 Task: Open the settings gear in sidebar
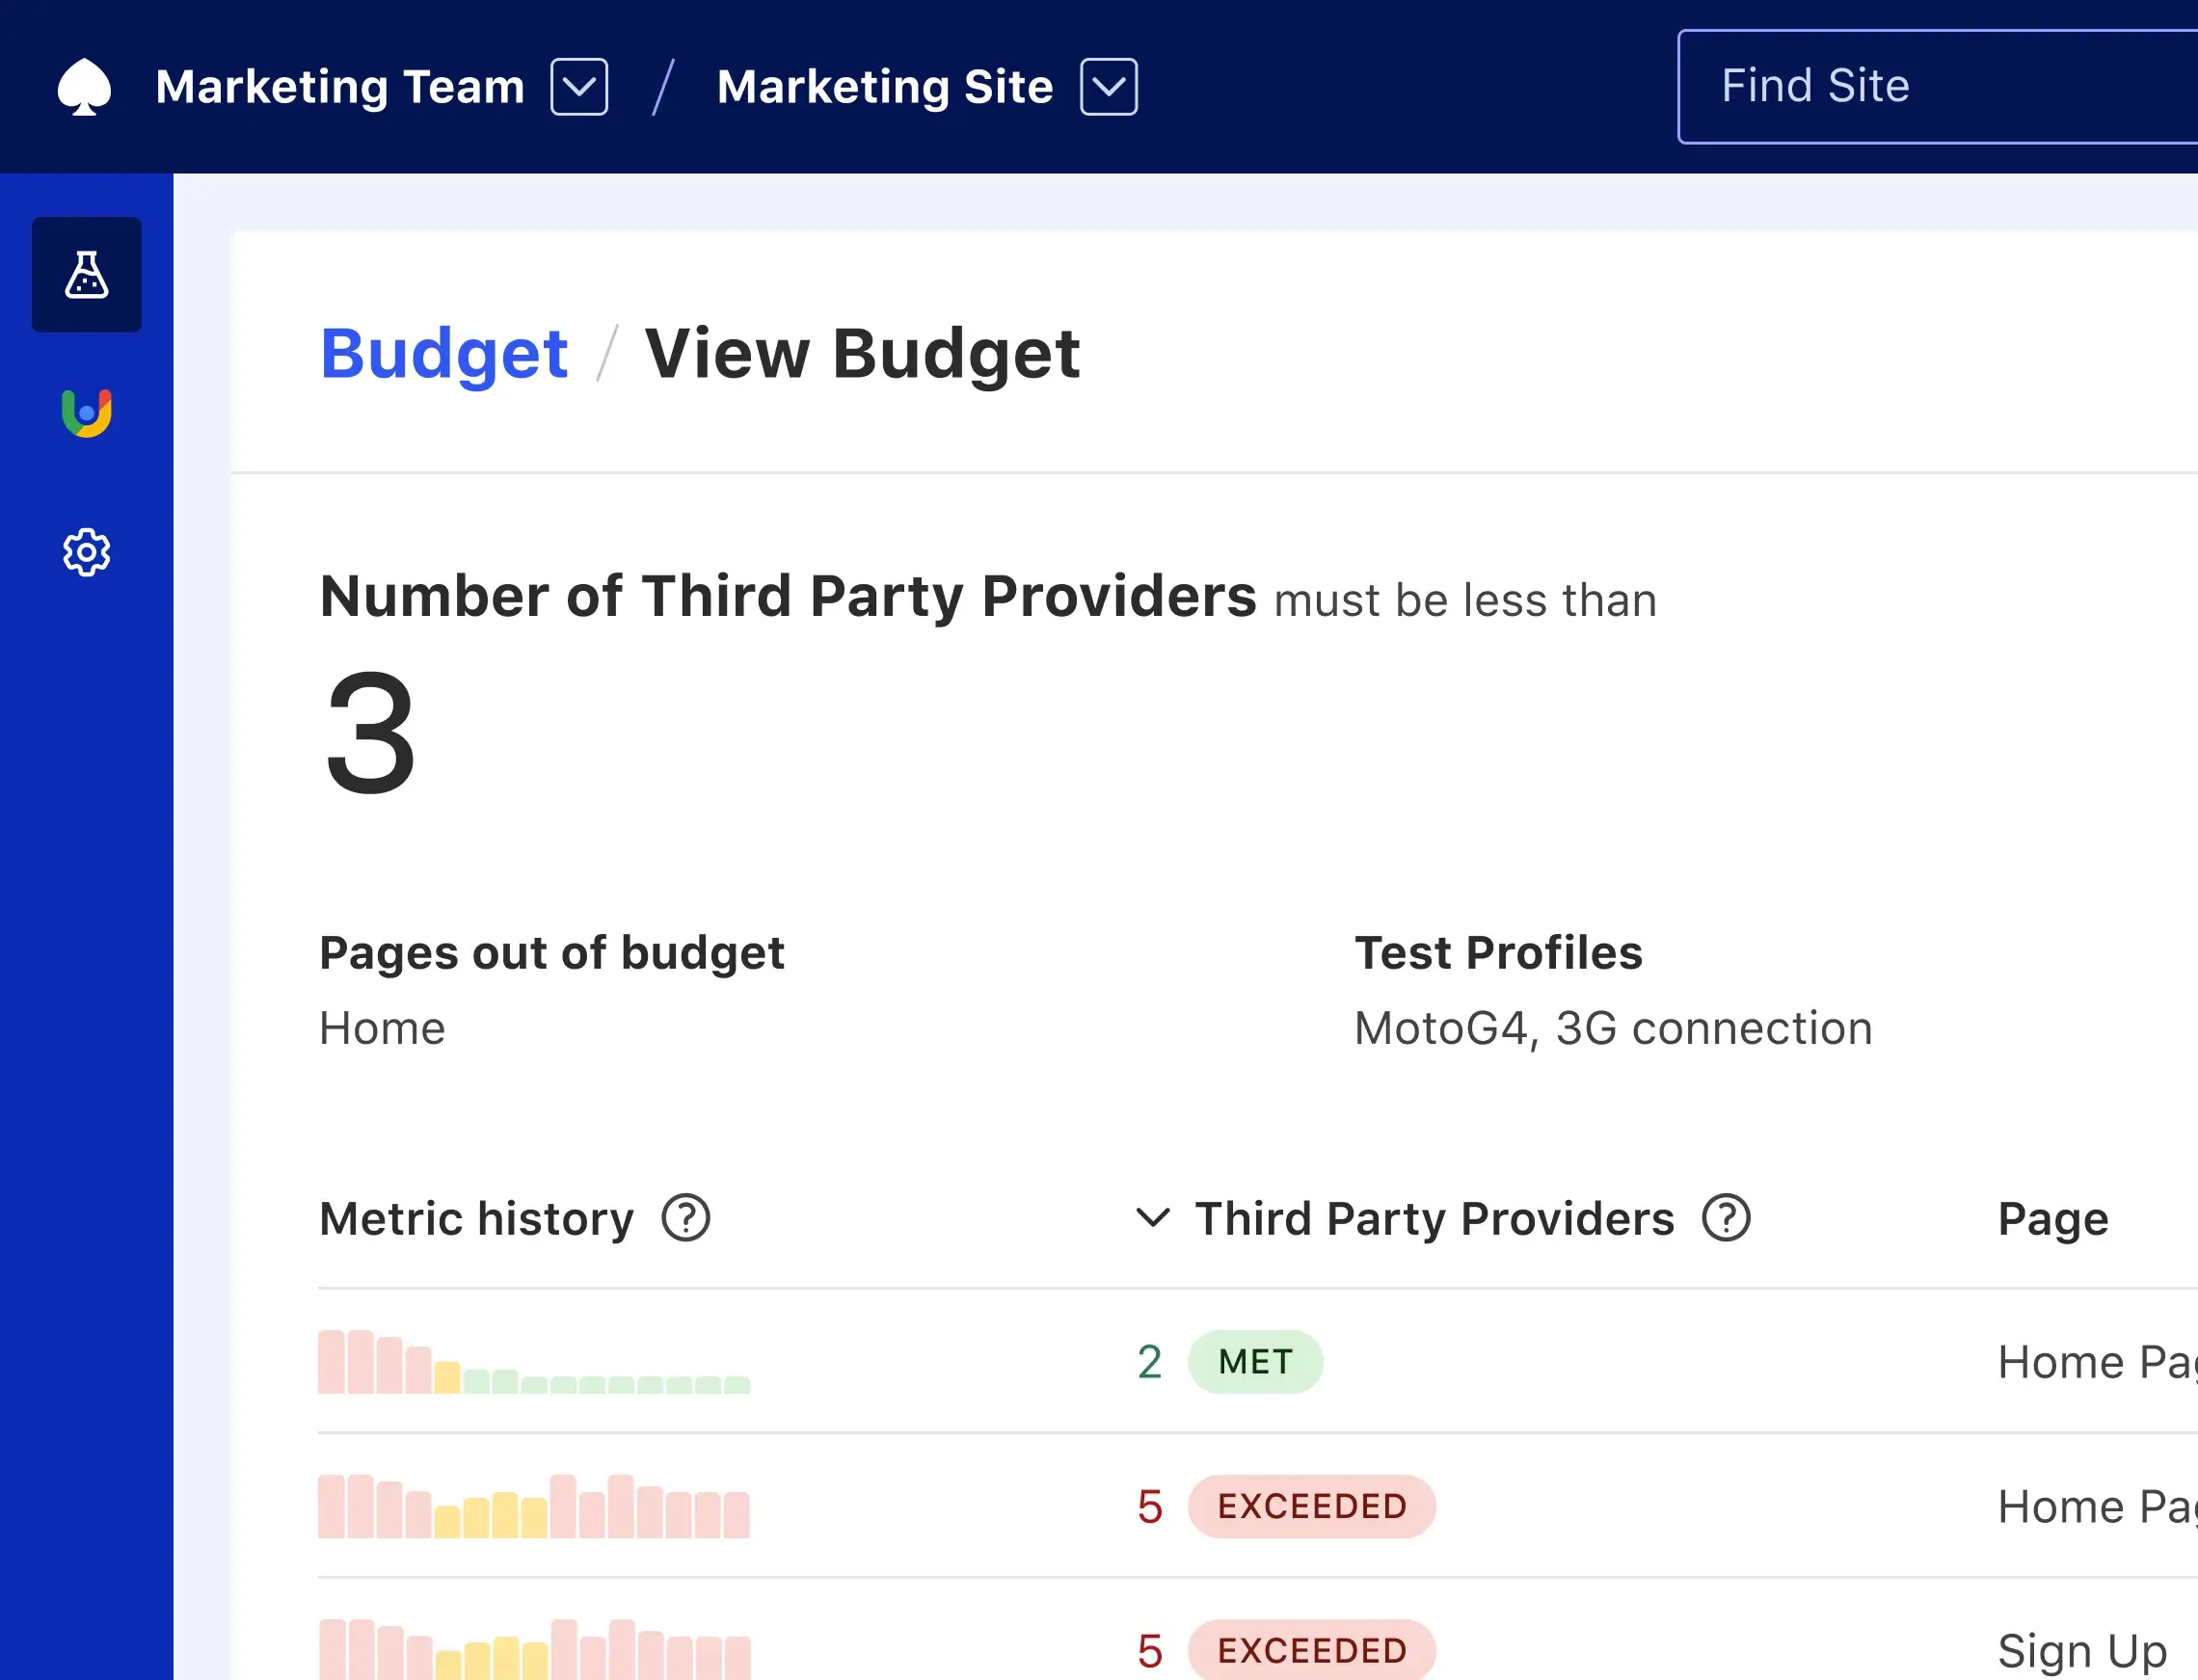(x=87, y=552)
